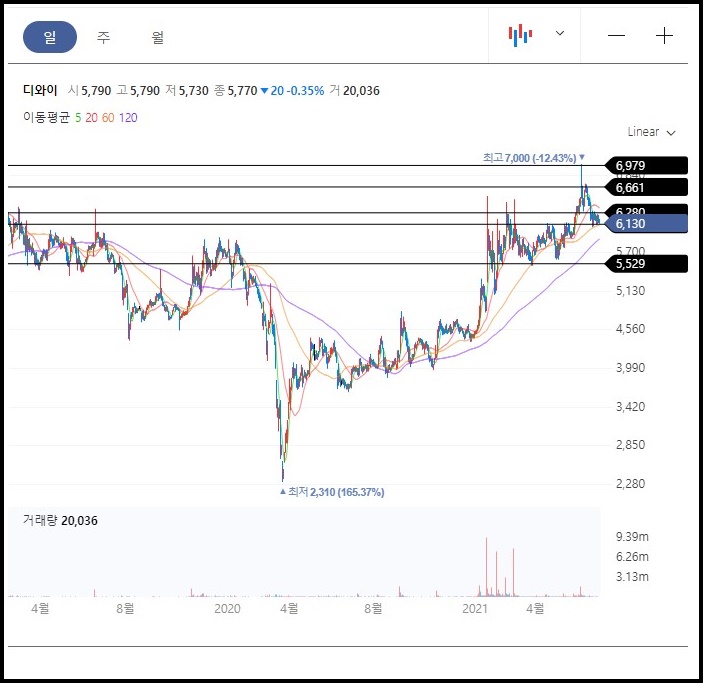This screenshot has height=683, width=703.
Task: Toggle the 120-day moving average
Action: coord(128,118)
